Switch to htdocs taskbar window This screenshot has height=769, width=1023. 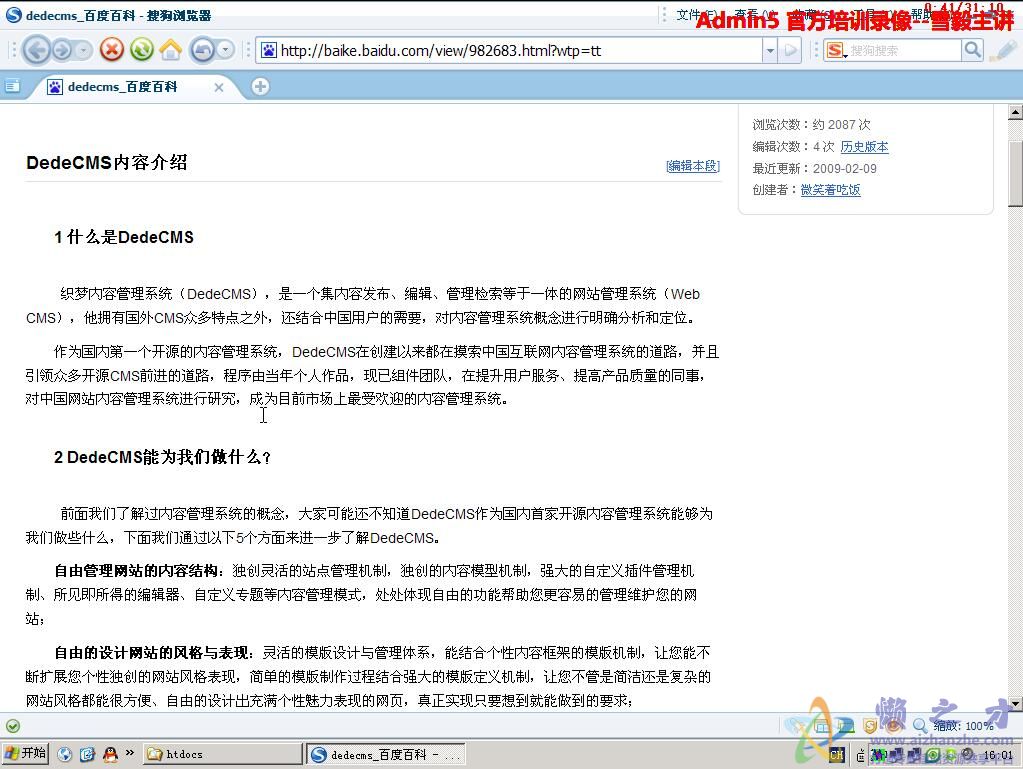(222, 754)
